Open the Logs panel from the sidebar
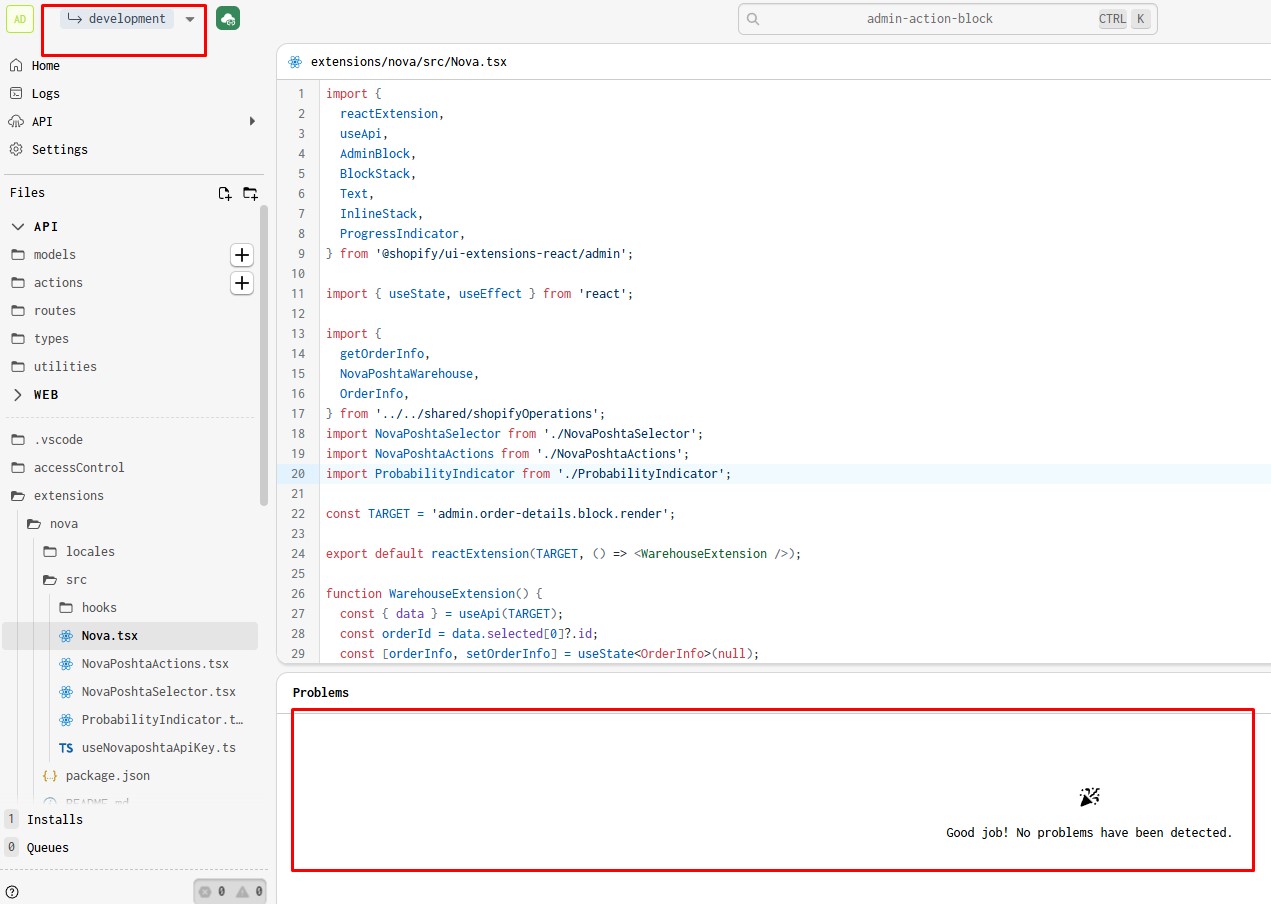 click(x=46, y=93)
